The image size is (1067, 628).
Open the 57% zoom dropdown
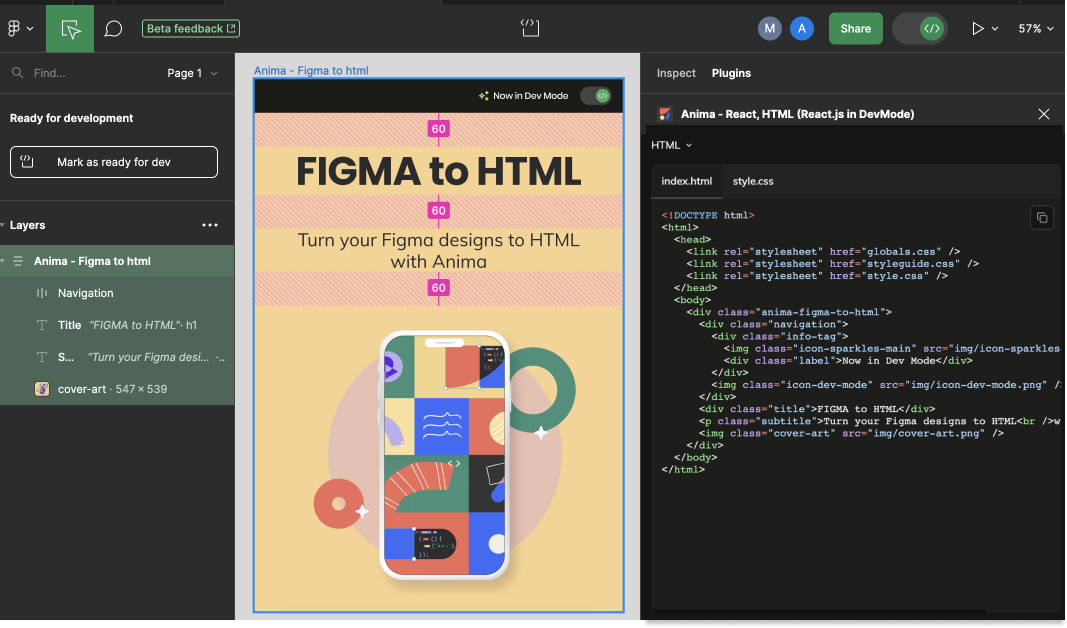[x=1036, y=29]
